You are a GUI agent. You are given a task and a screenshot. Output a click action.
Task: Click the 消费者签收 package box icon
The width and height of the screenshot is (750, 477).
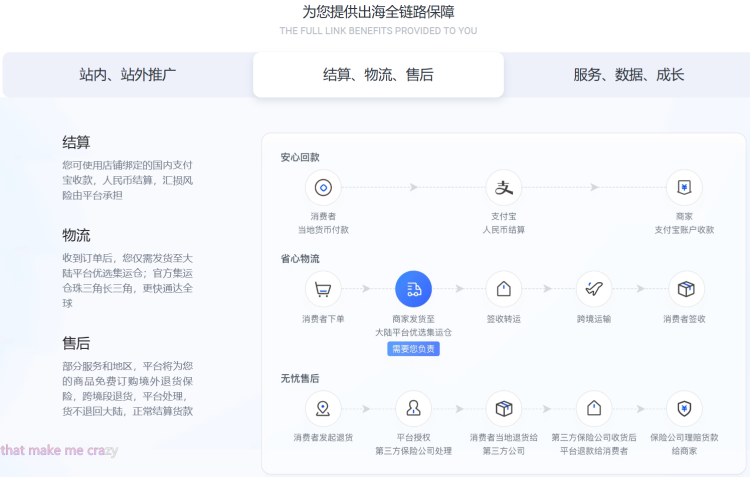[686, 289]
